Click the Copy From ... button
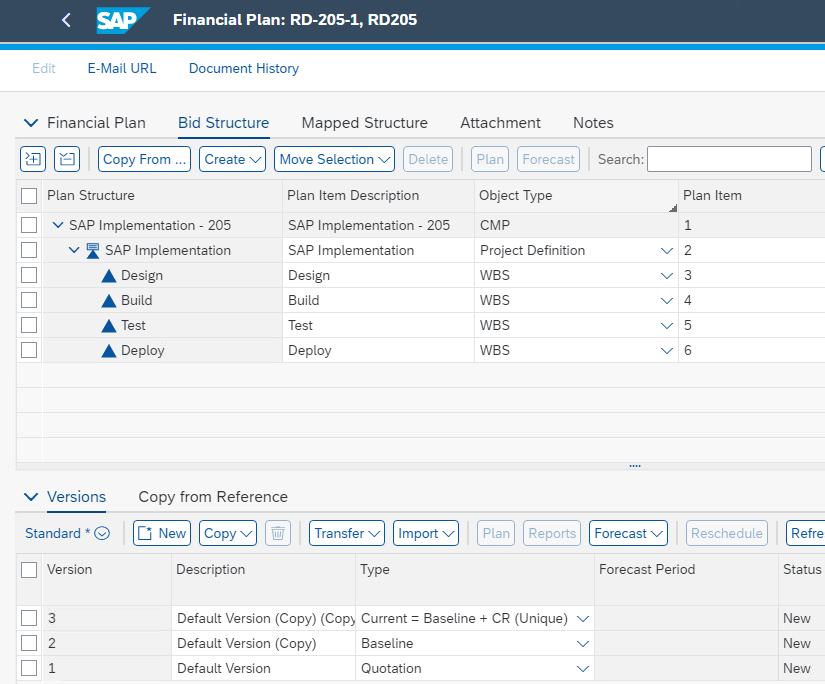 [144, 159]
